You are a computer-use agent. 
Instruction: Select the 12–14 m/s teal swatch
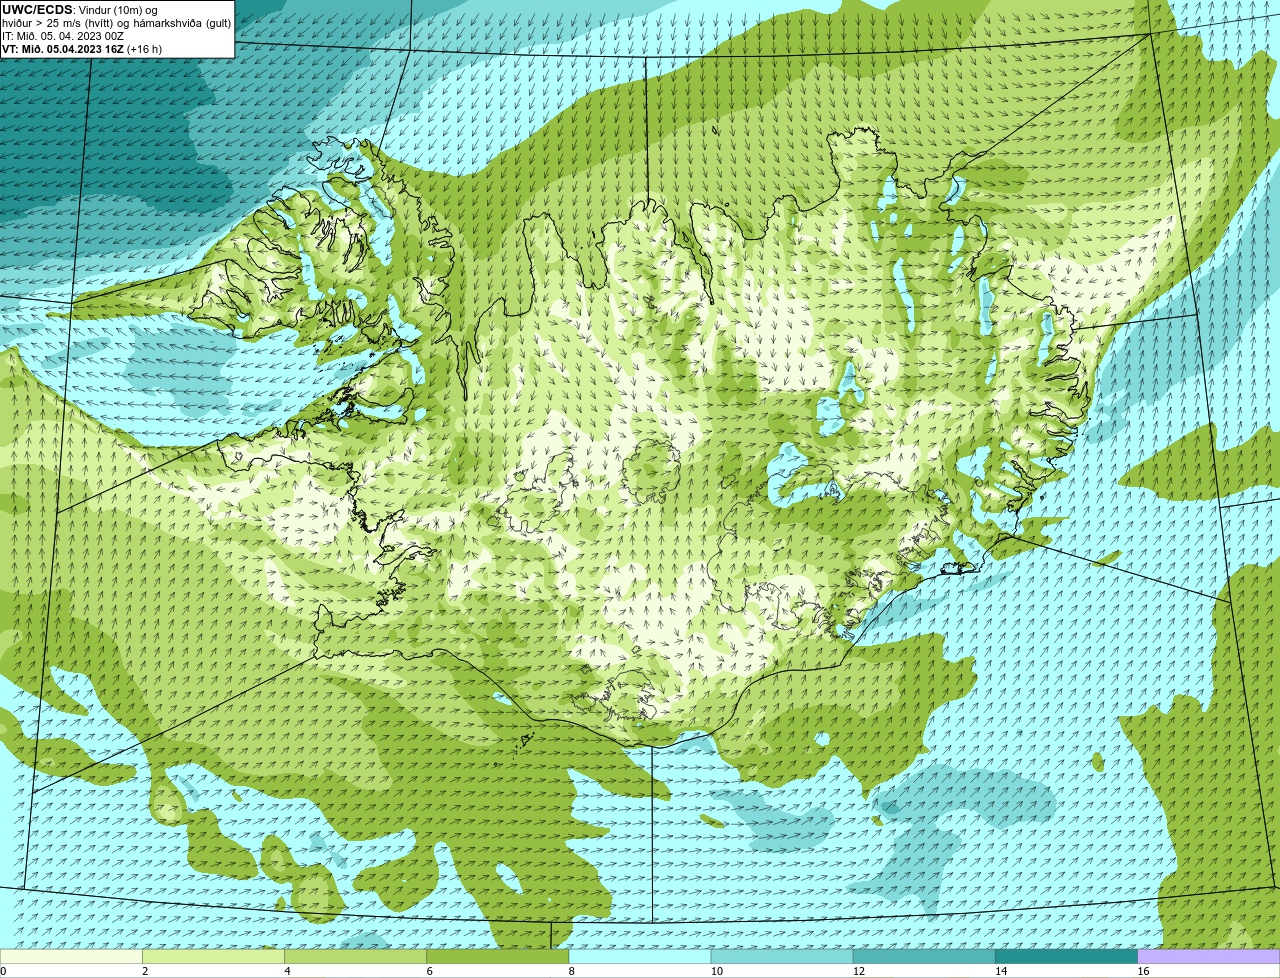pos(924,957)
